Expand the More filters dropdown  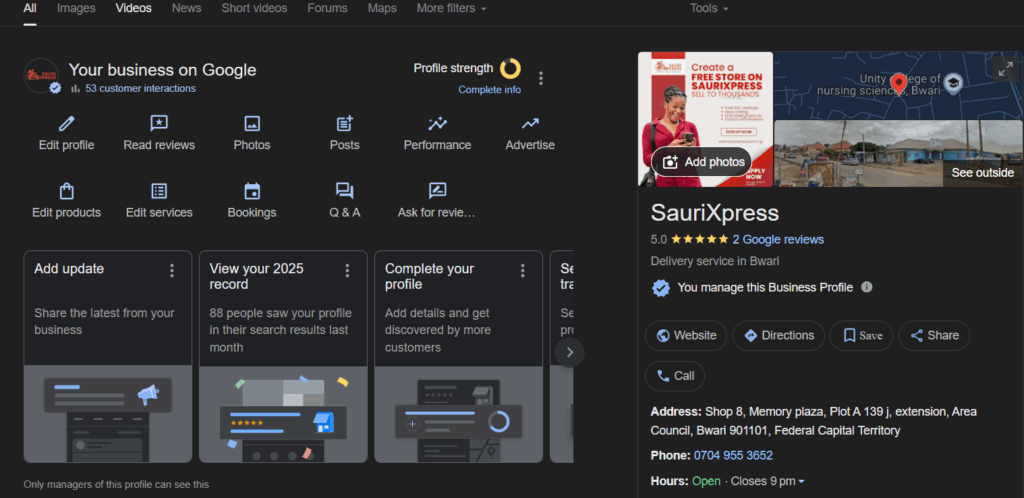click(451, 8)
